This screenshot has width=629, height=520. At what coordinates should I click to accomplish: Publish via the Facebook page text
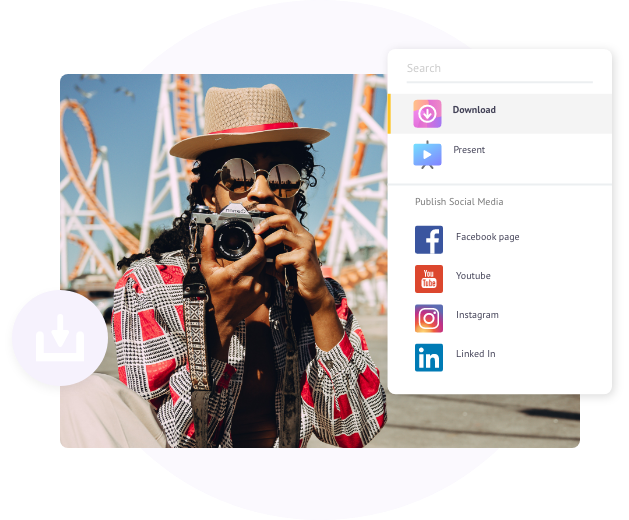click(x=487, y=237)
